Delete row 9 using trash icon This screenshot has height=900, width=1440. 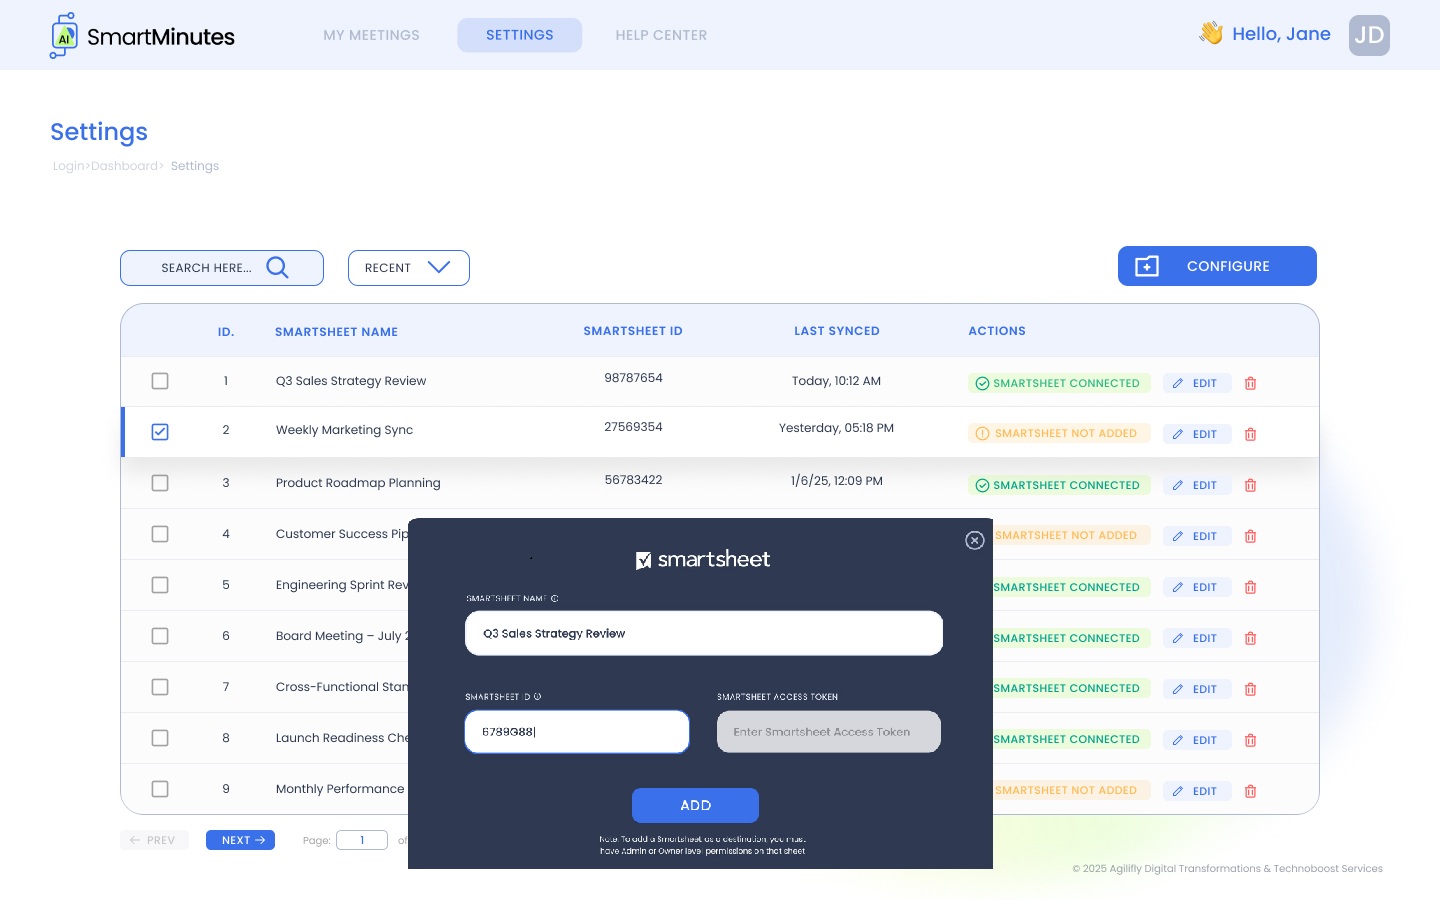coord(1250,792)
